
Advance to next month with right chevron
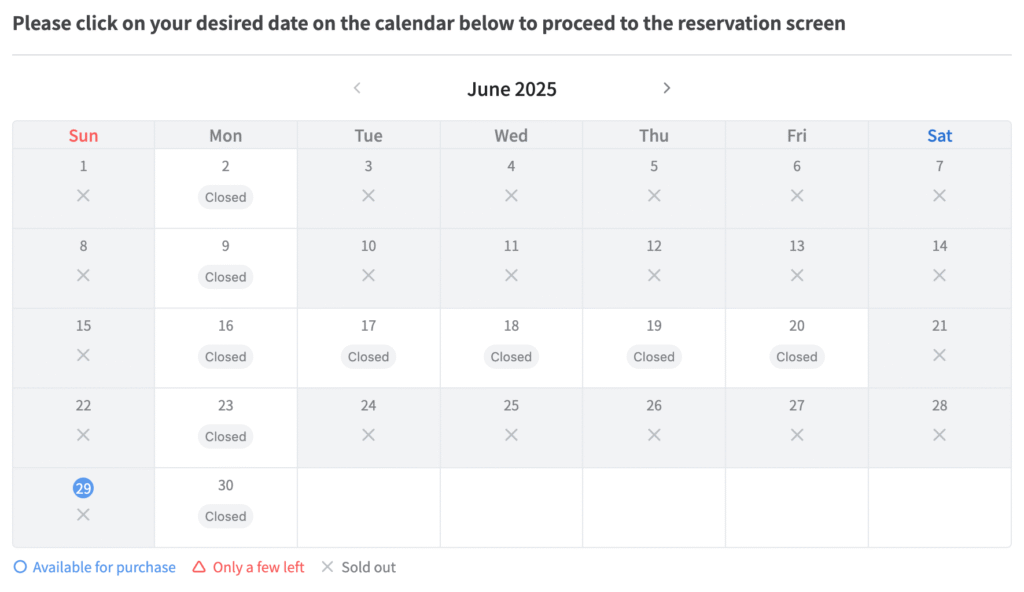tap(666, 88)
